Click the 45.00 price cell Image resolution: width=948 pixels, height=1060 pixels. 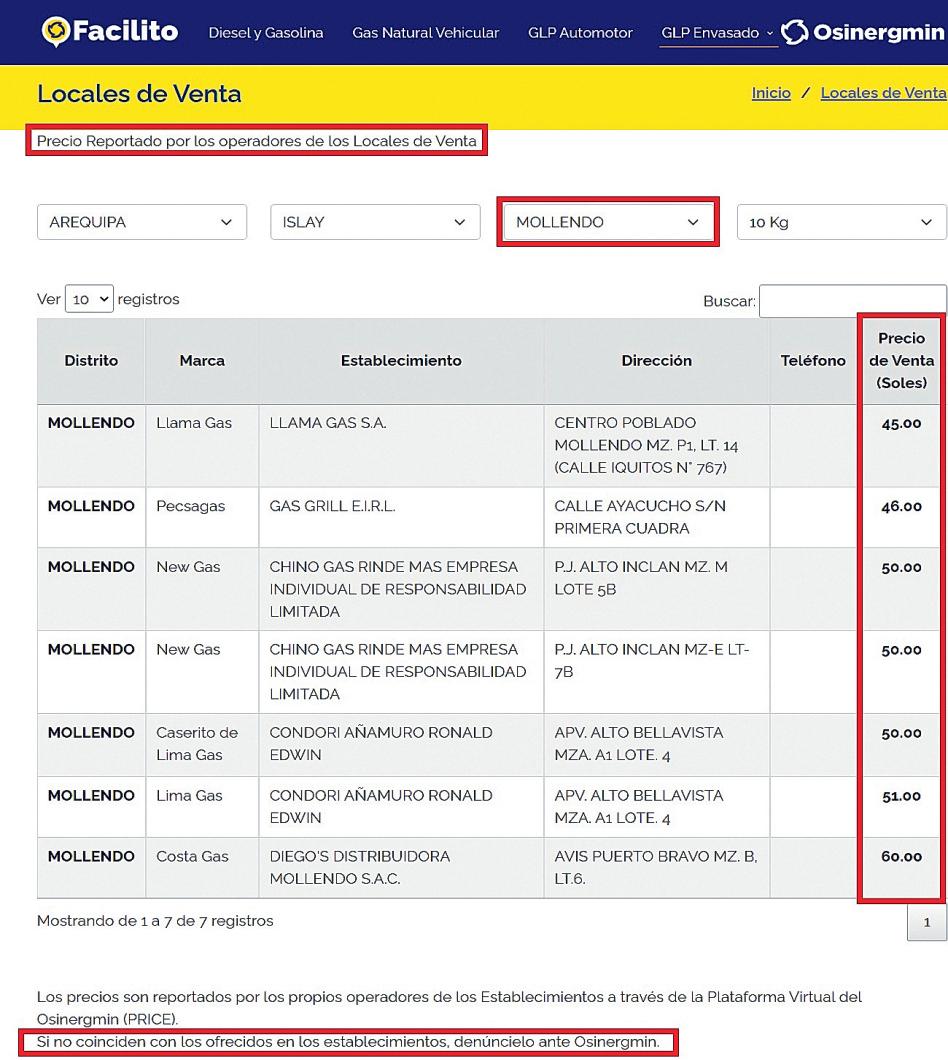point(901,445)
